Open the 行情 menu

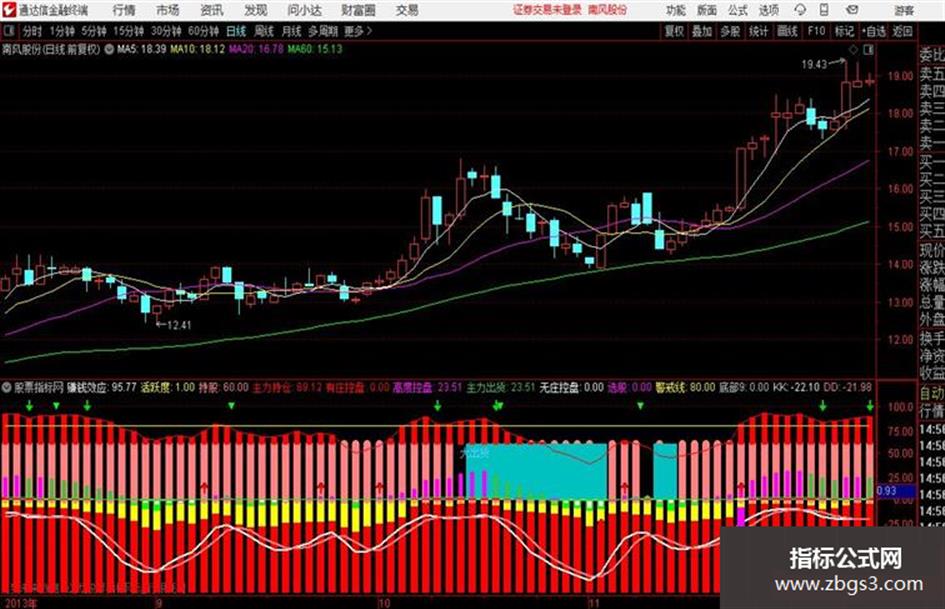coord(124,10)
